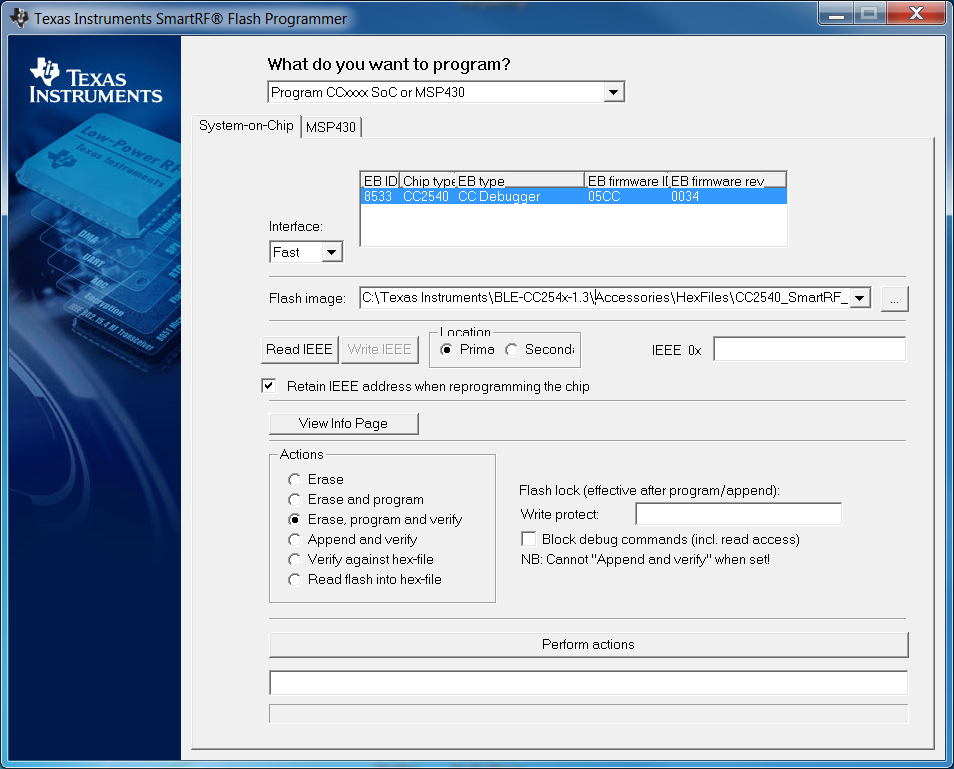
Task: Click the progress bar at bottom
Action: click(588, 714)
